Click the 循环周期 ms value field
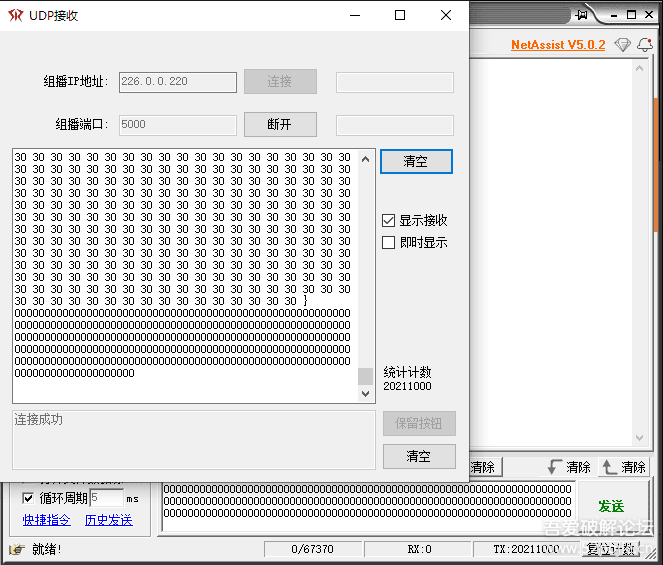Image resolution: width=663 pixels, height=565 pixels. (107, 498)
